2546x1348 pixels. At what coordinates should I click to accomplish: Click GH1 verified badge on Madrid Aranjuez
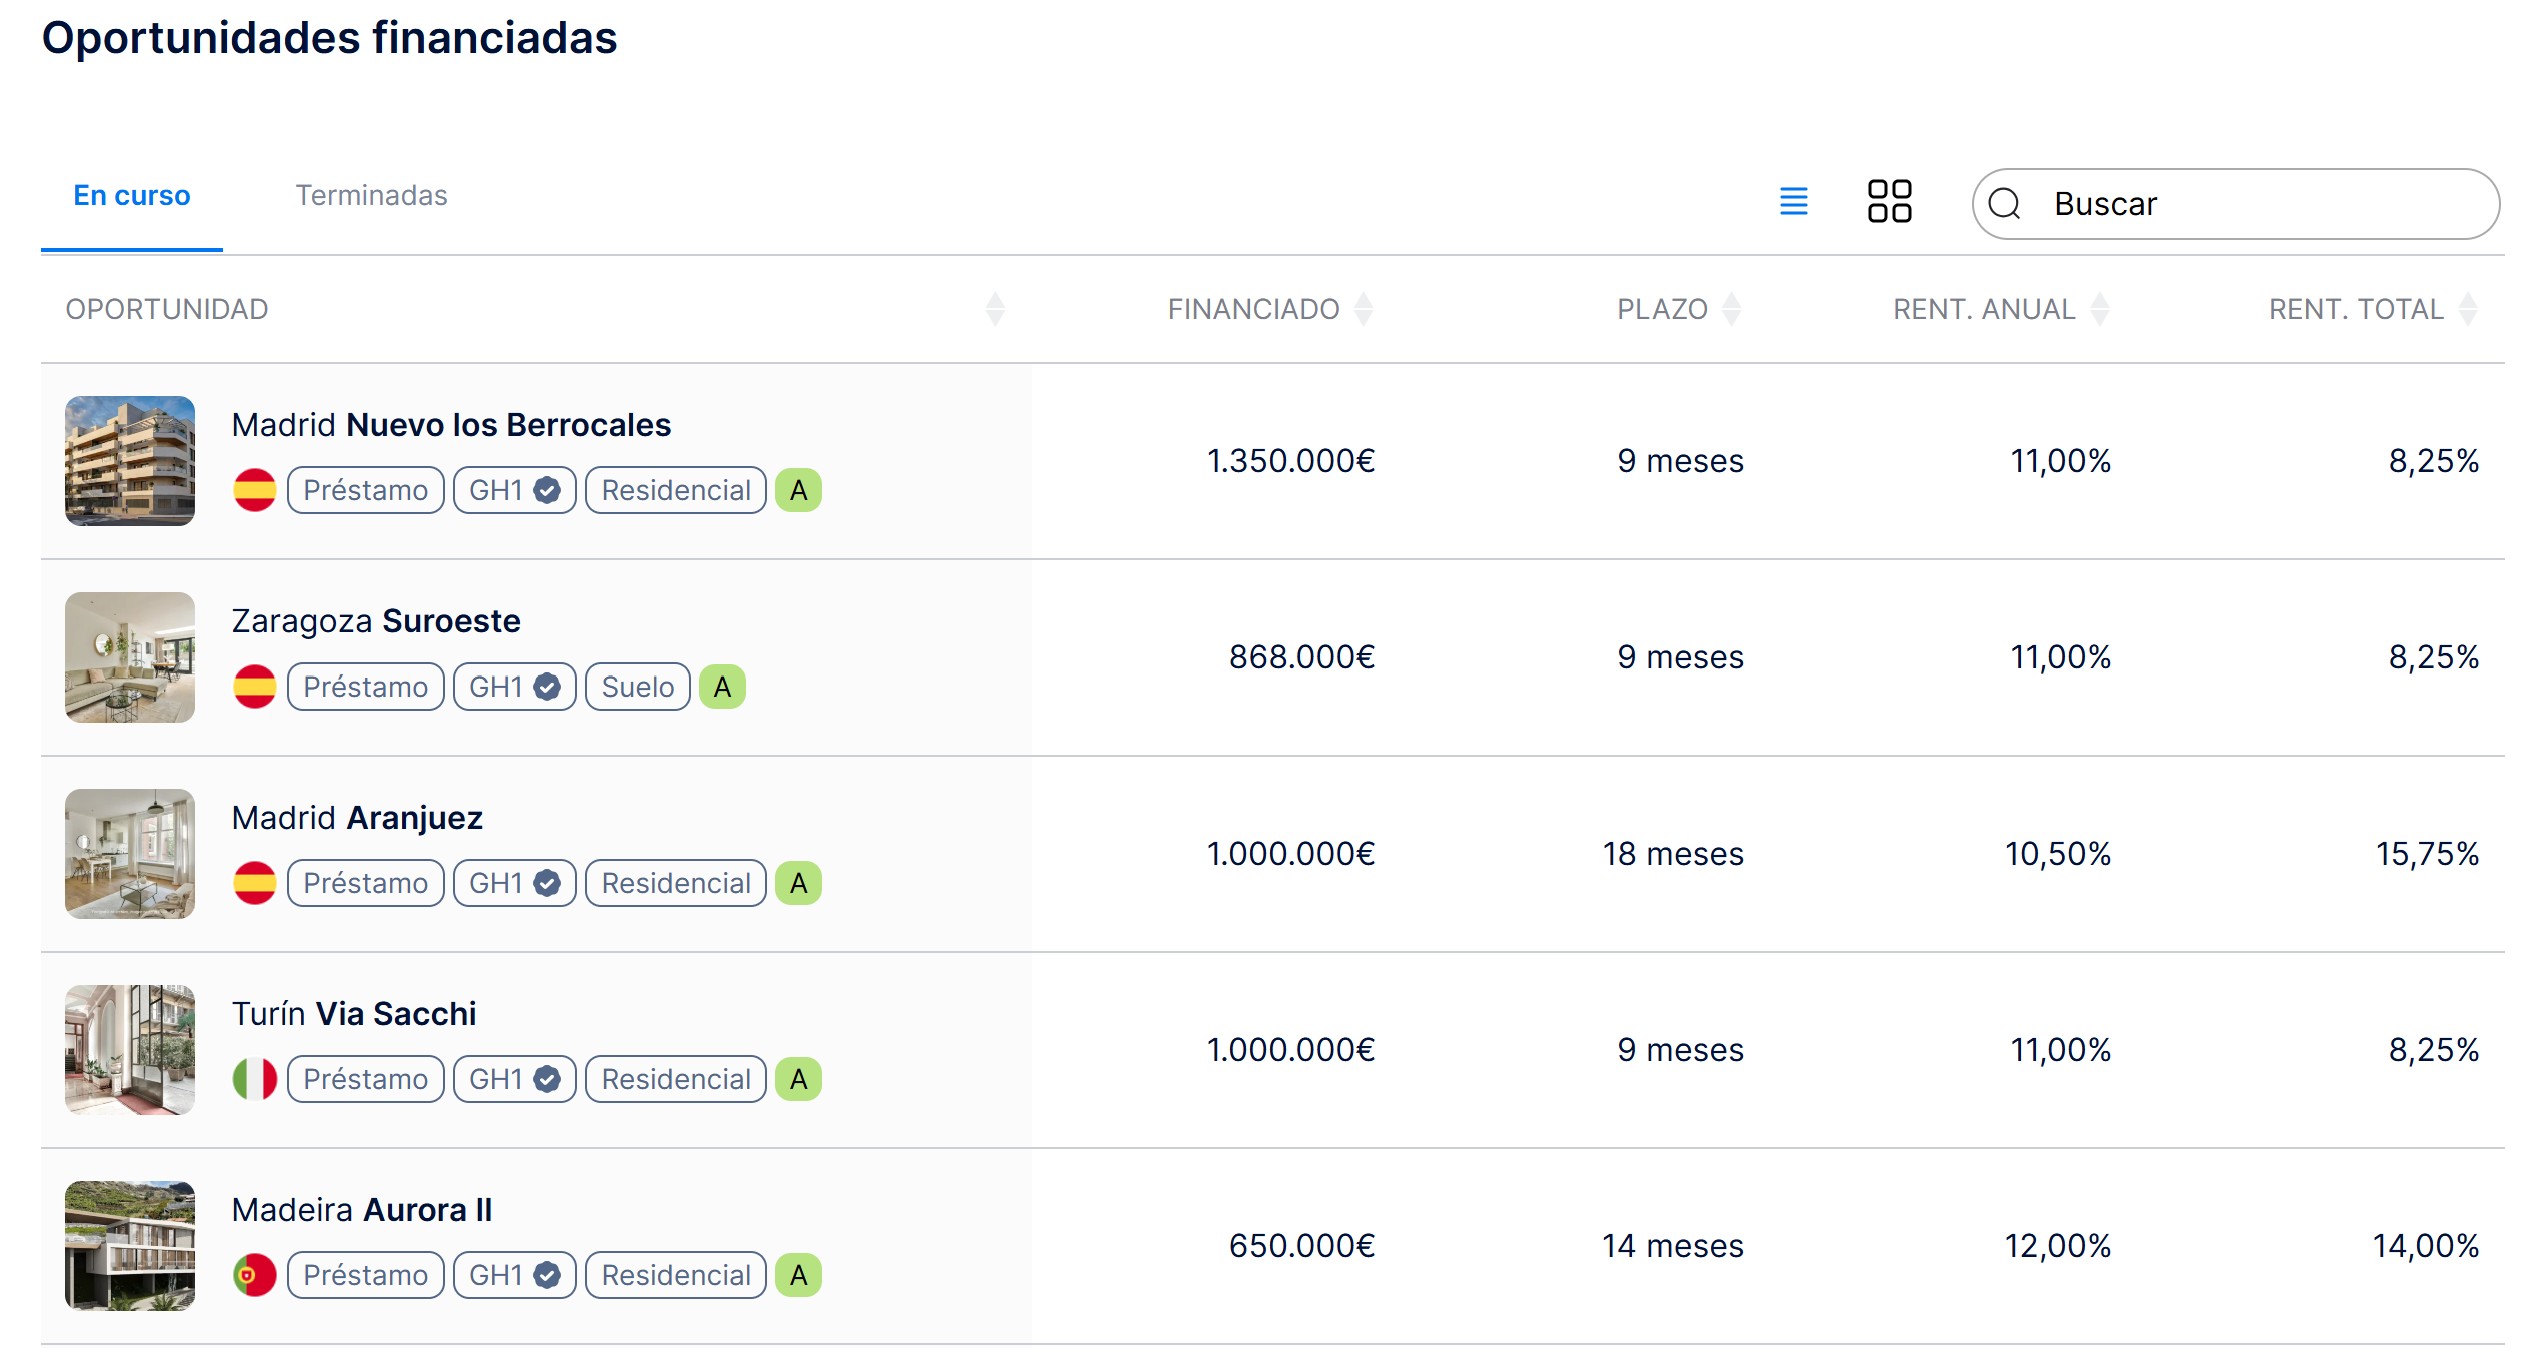coord(515,883)
